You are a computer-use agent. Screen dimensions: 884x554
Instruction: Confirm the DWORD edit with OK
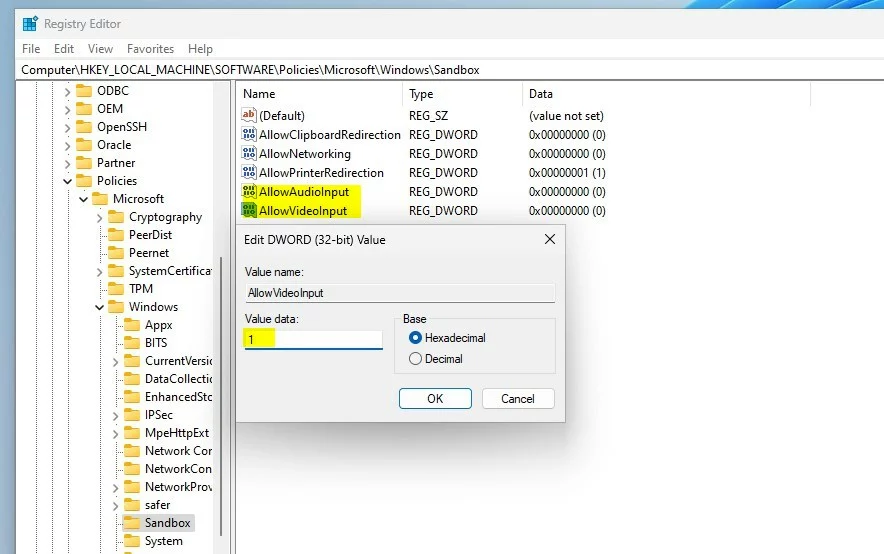pos(435,398)
